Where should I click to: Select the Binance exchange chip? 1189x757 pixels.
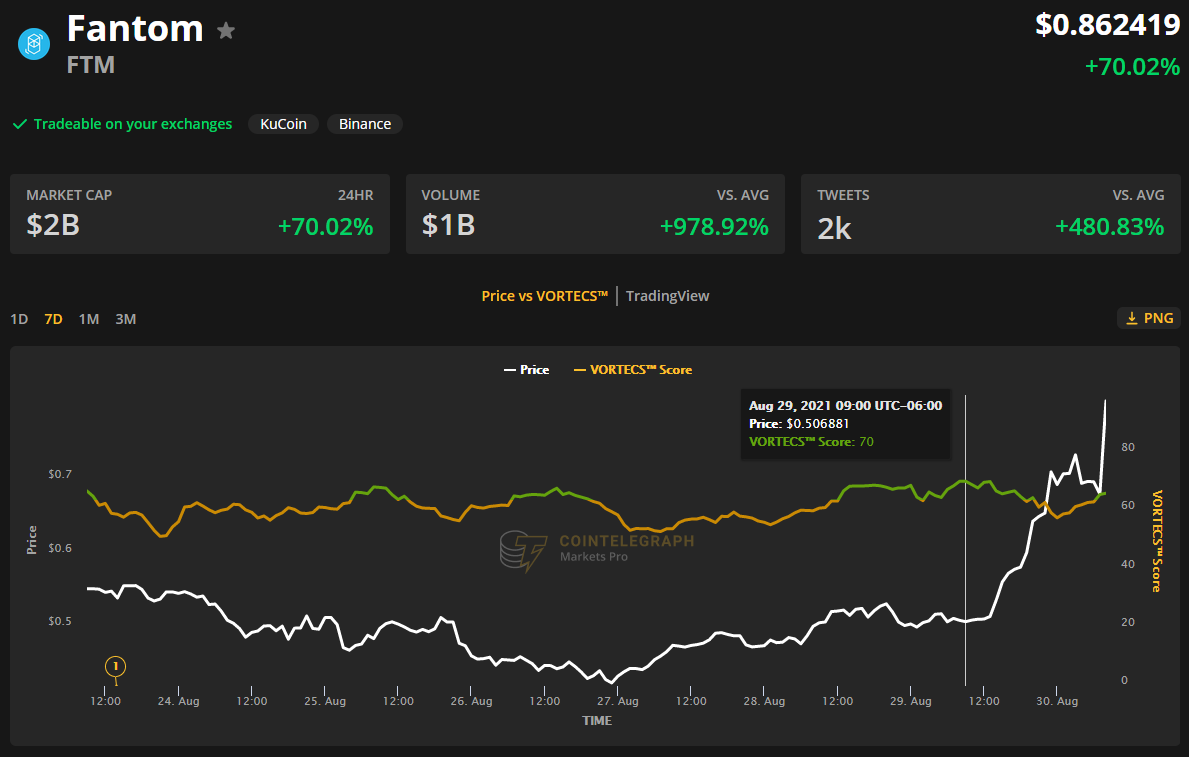tap(365, 124)
